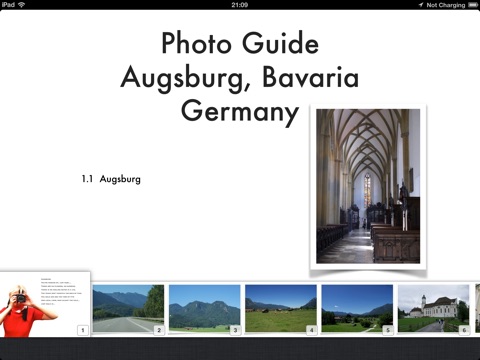This screenshot has height=360, width=480.
Task: Tap the Wi-Fi status icon
Action: click(22, 5)
